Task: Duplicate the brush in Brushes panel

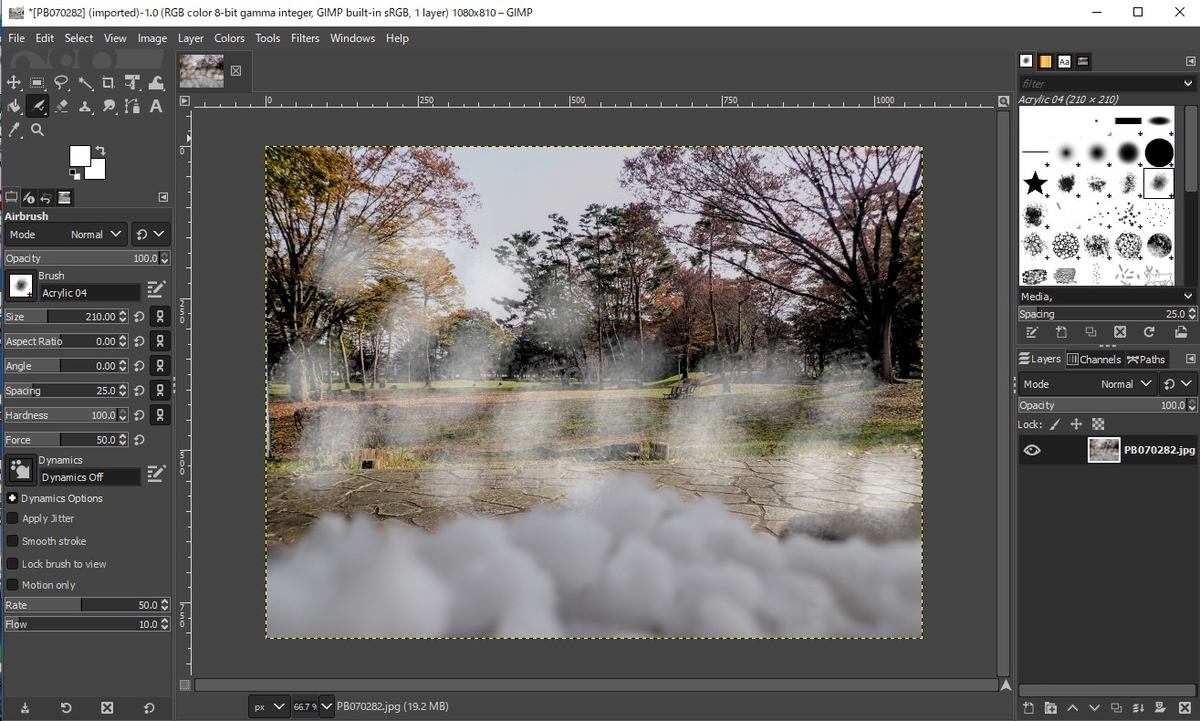Action: [x=1090, y=332]
